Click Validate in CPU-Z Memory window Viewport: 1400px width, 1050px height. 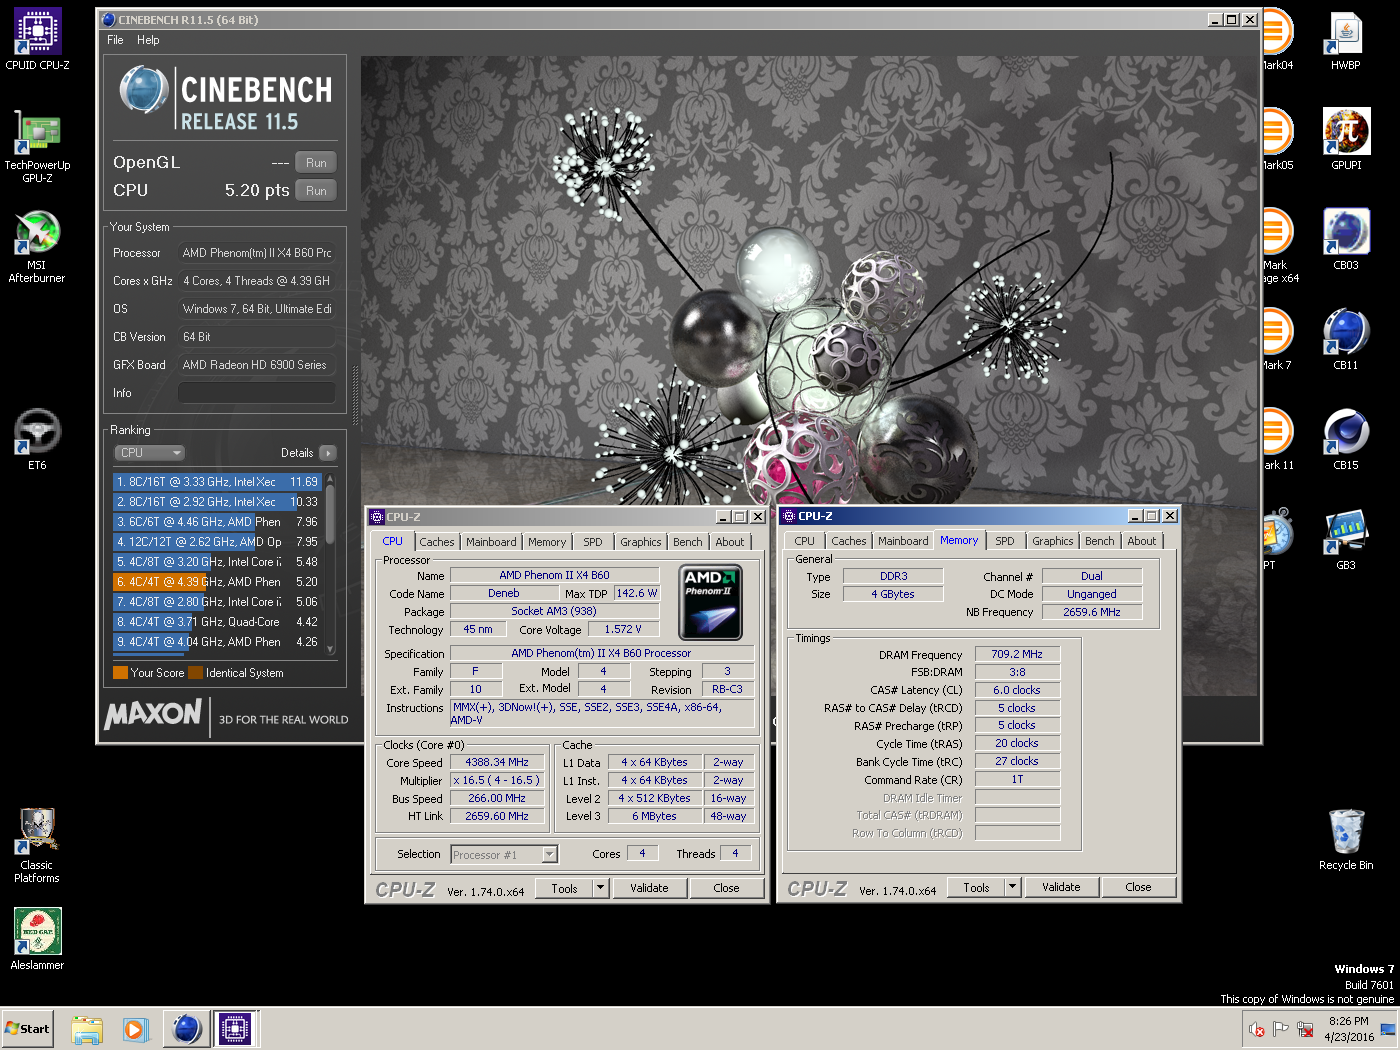[1061, 887]
